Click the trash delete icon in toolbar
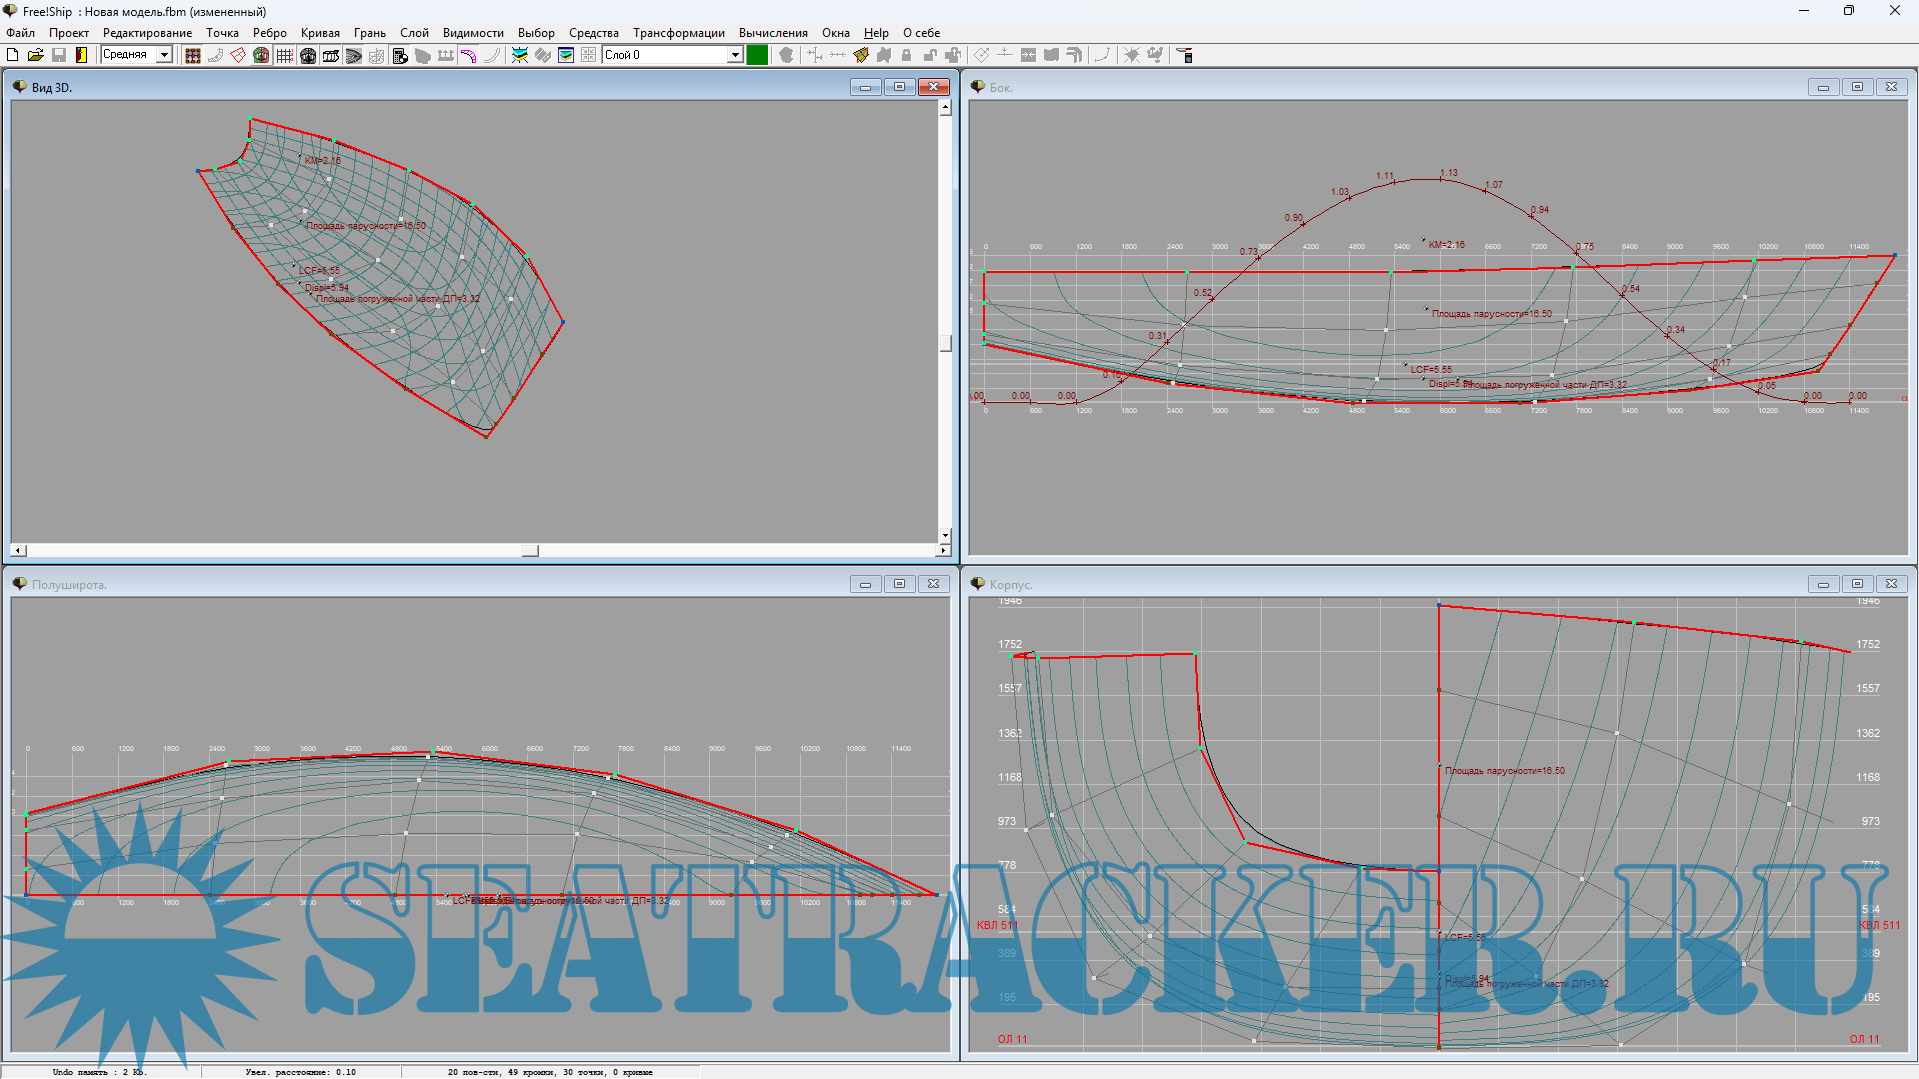Screen dimensions: 1919x1079 1185,55
